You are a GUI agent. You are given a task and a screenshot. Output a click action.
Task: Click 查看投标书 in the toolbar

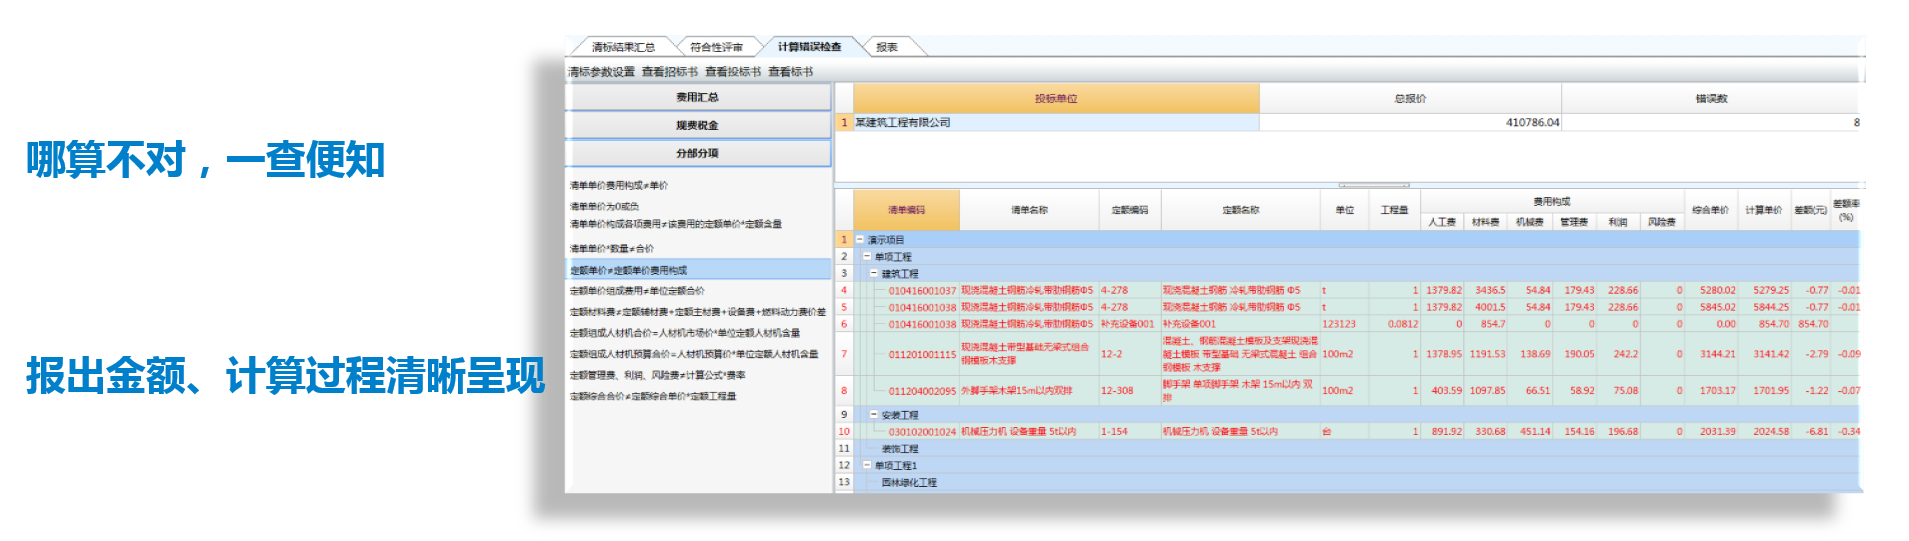[732, 72]
